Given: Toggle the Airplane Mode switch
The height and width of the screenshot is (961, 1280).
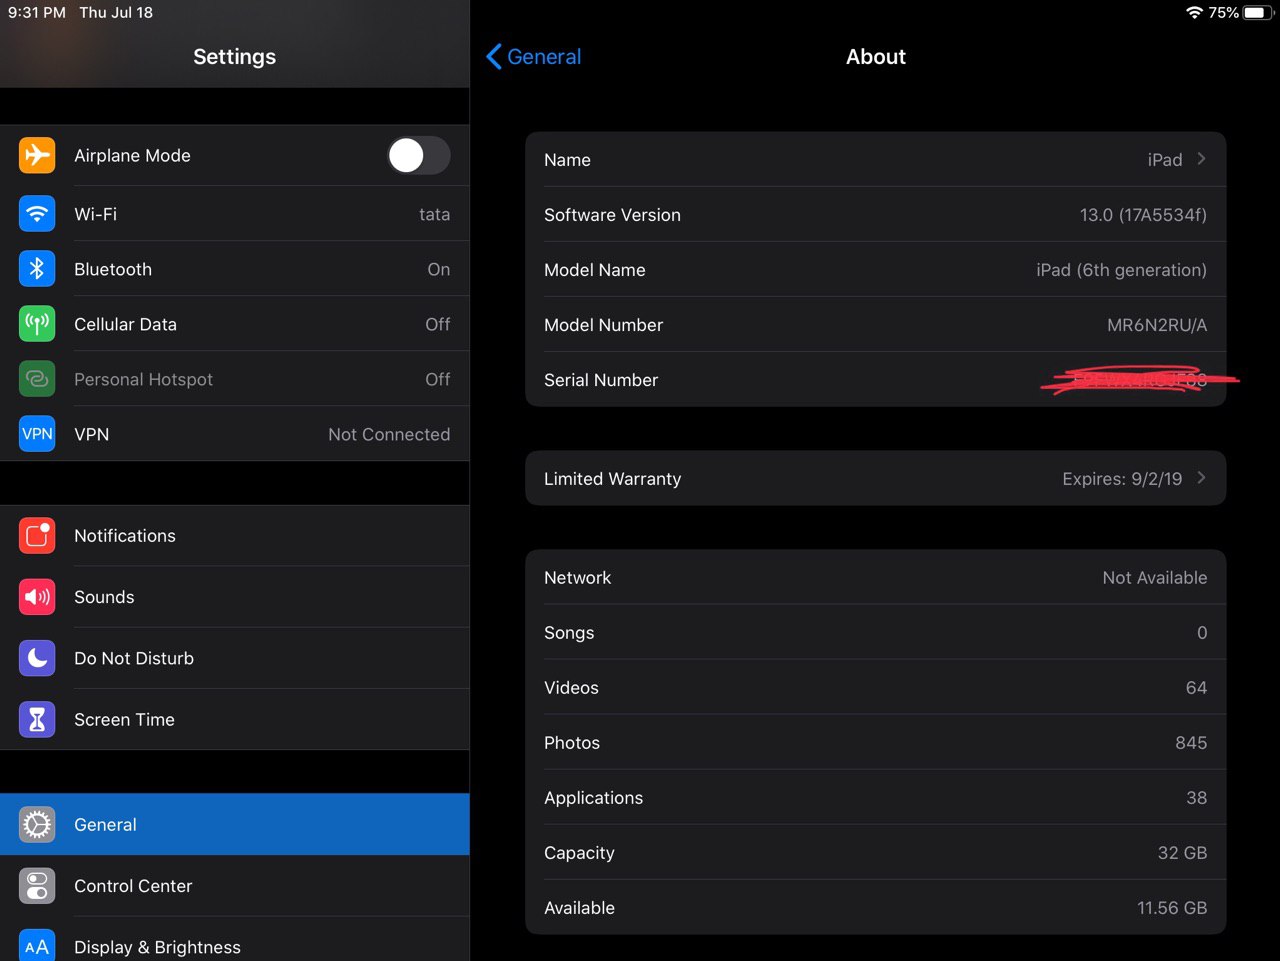Looking at the screenshot, I should click(419, 155).
